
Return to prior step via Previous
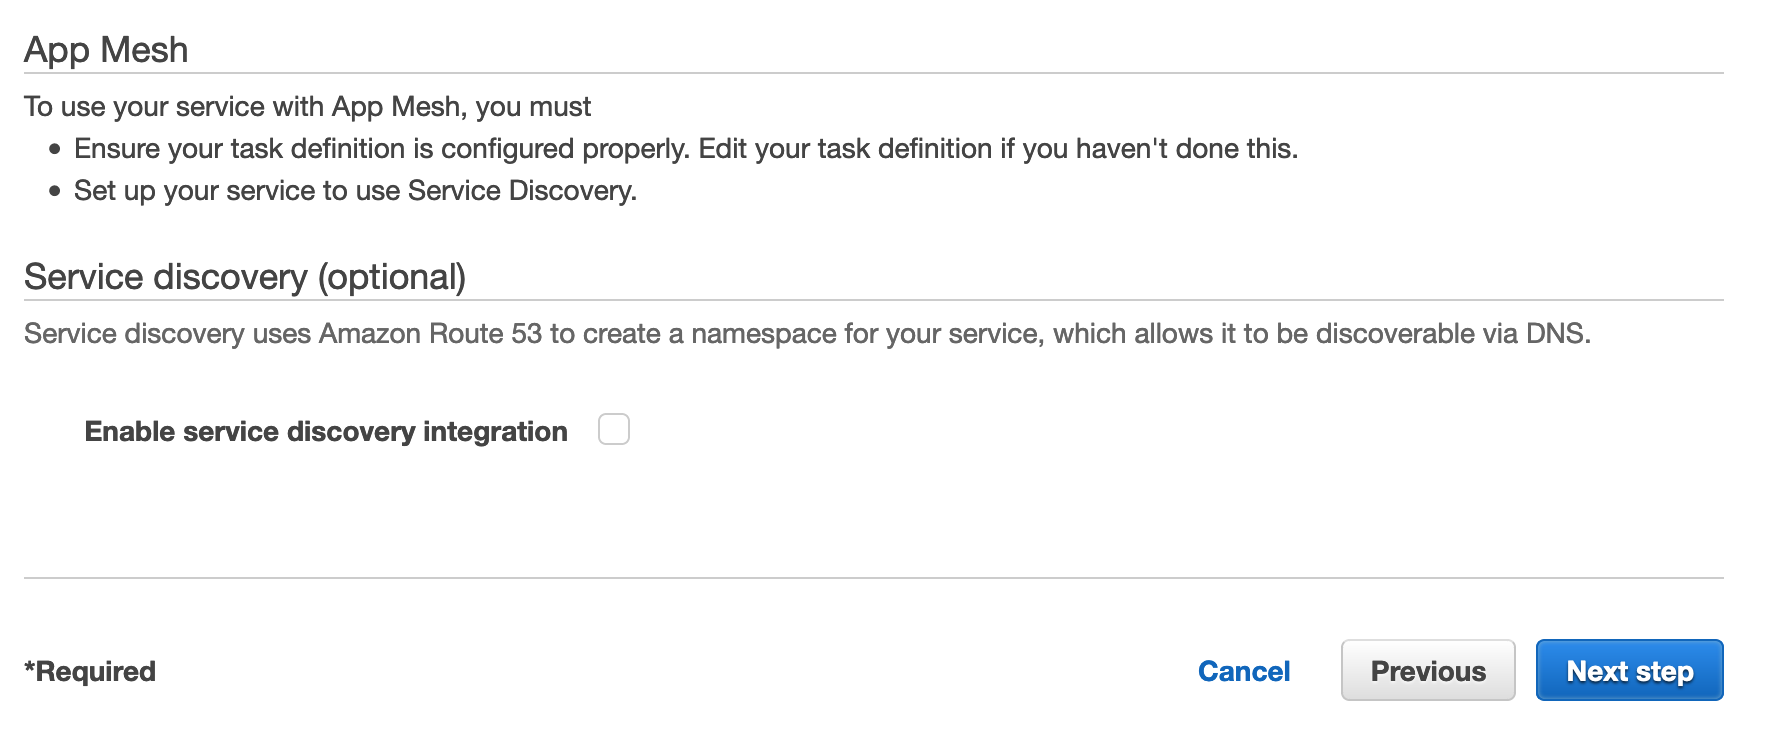[x=1427, y=671]
